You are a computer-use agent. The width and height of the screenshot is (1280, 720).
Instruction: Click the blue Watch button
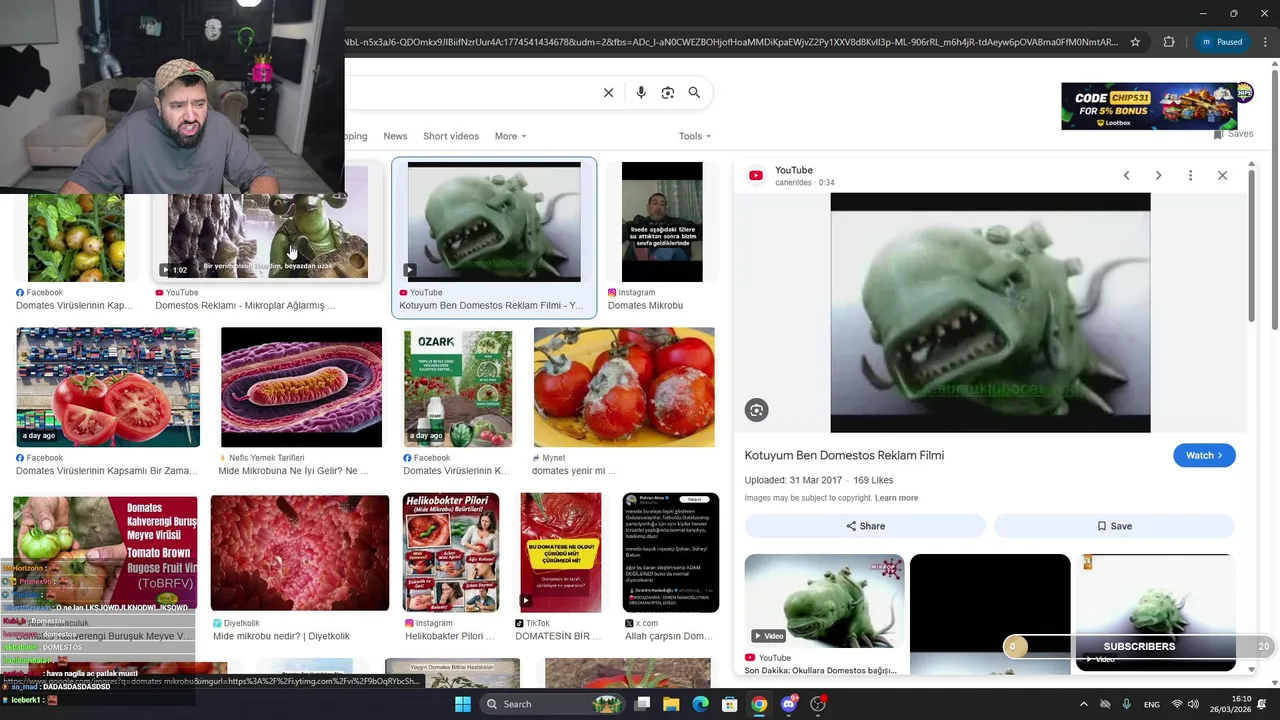coord(1204,455)
